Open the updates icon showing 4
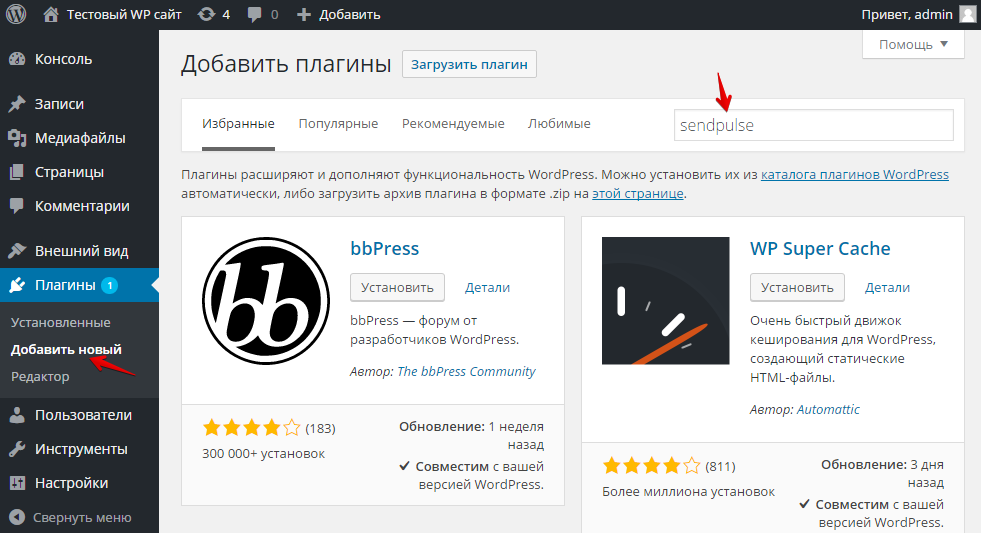The height and width of the screenshot is (533, 981). pos(206,14)
